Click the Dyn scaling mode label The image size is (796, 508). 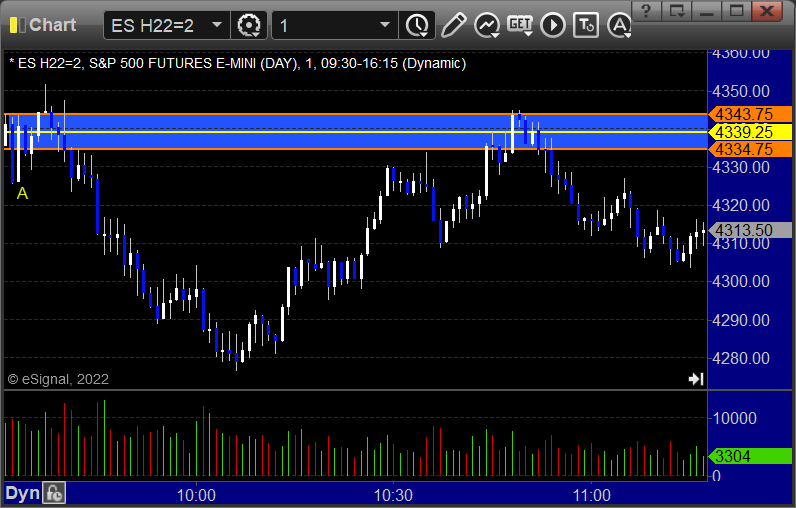(22, 493)
